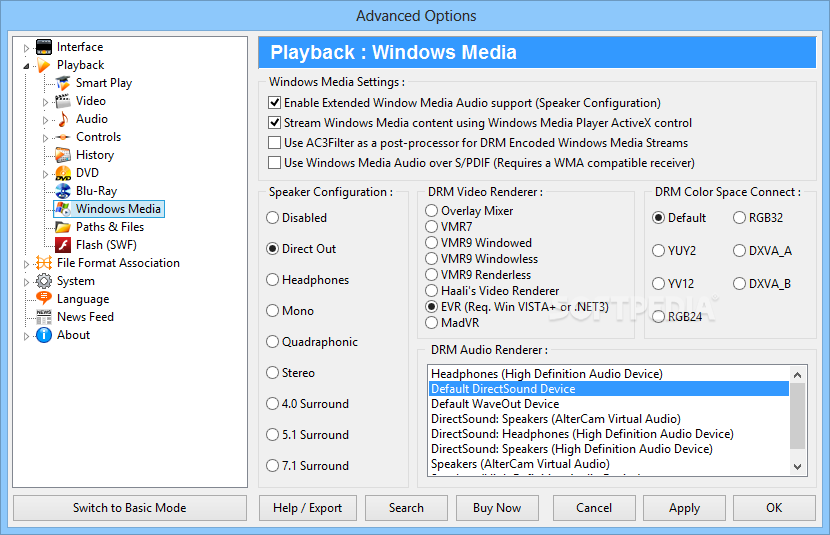Expand the System tree node
830x535 pixels.
click(x=26, y=282)
